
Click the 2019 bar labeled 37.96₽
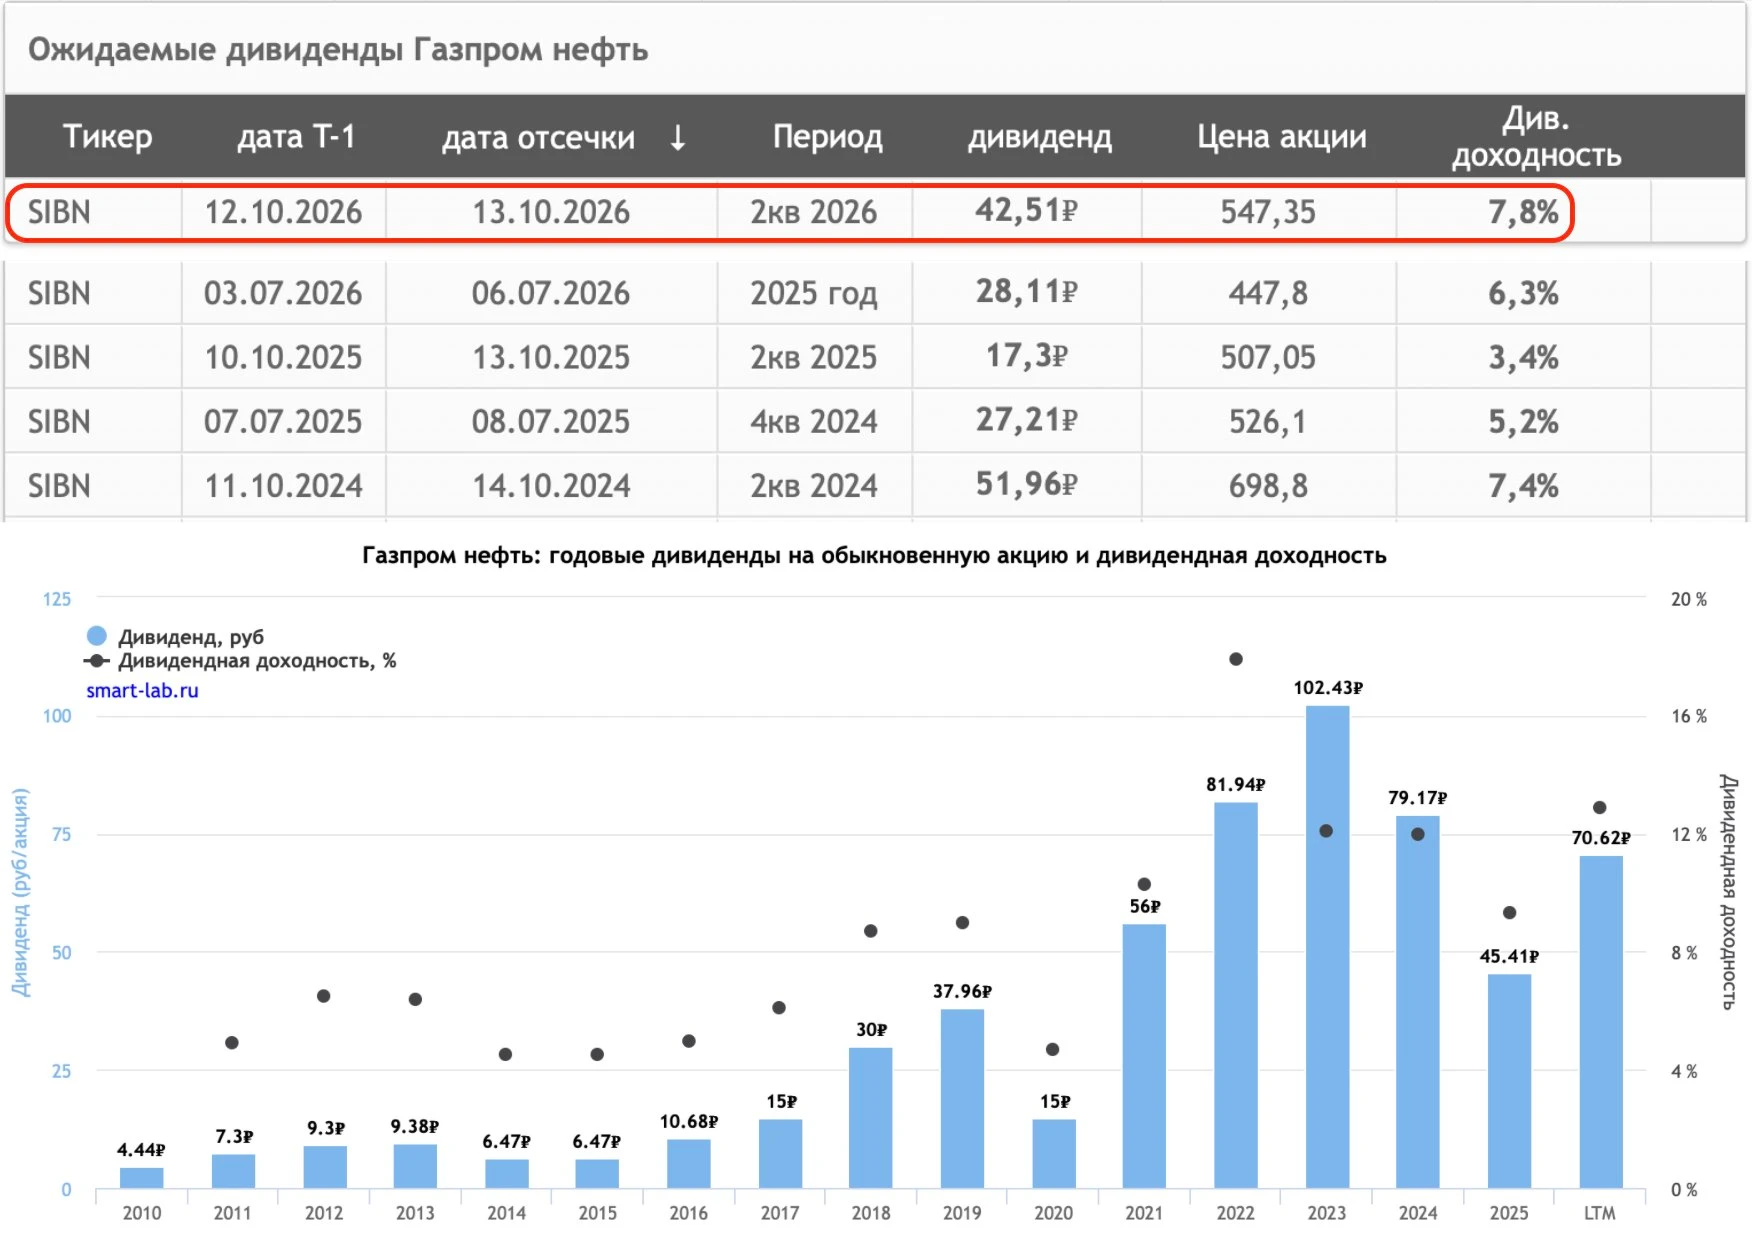tap(962, 1099)
